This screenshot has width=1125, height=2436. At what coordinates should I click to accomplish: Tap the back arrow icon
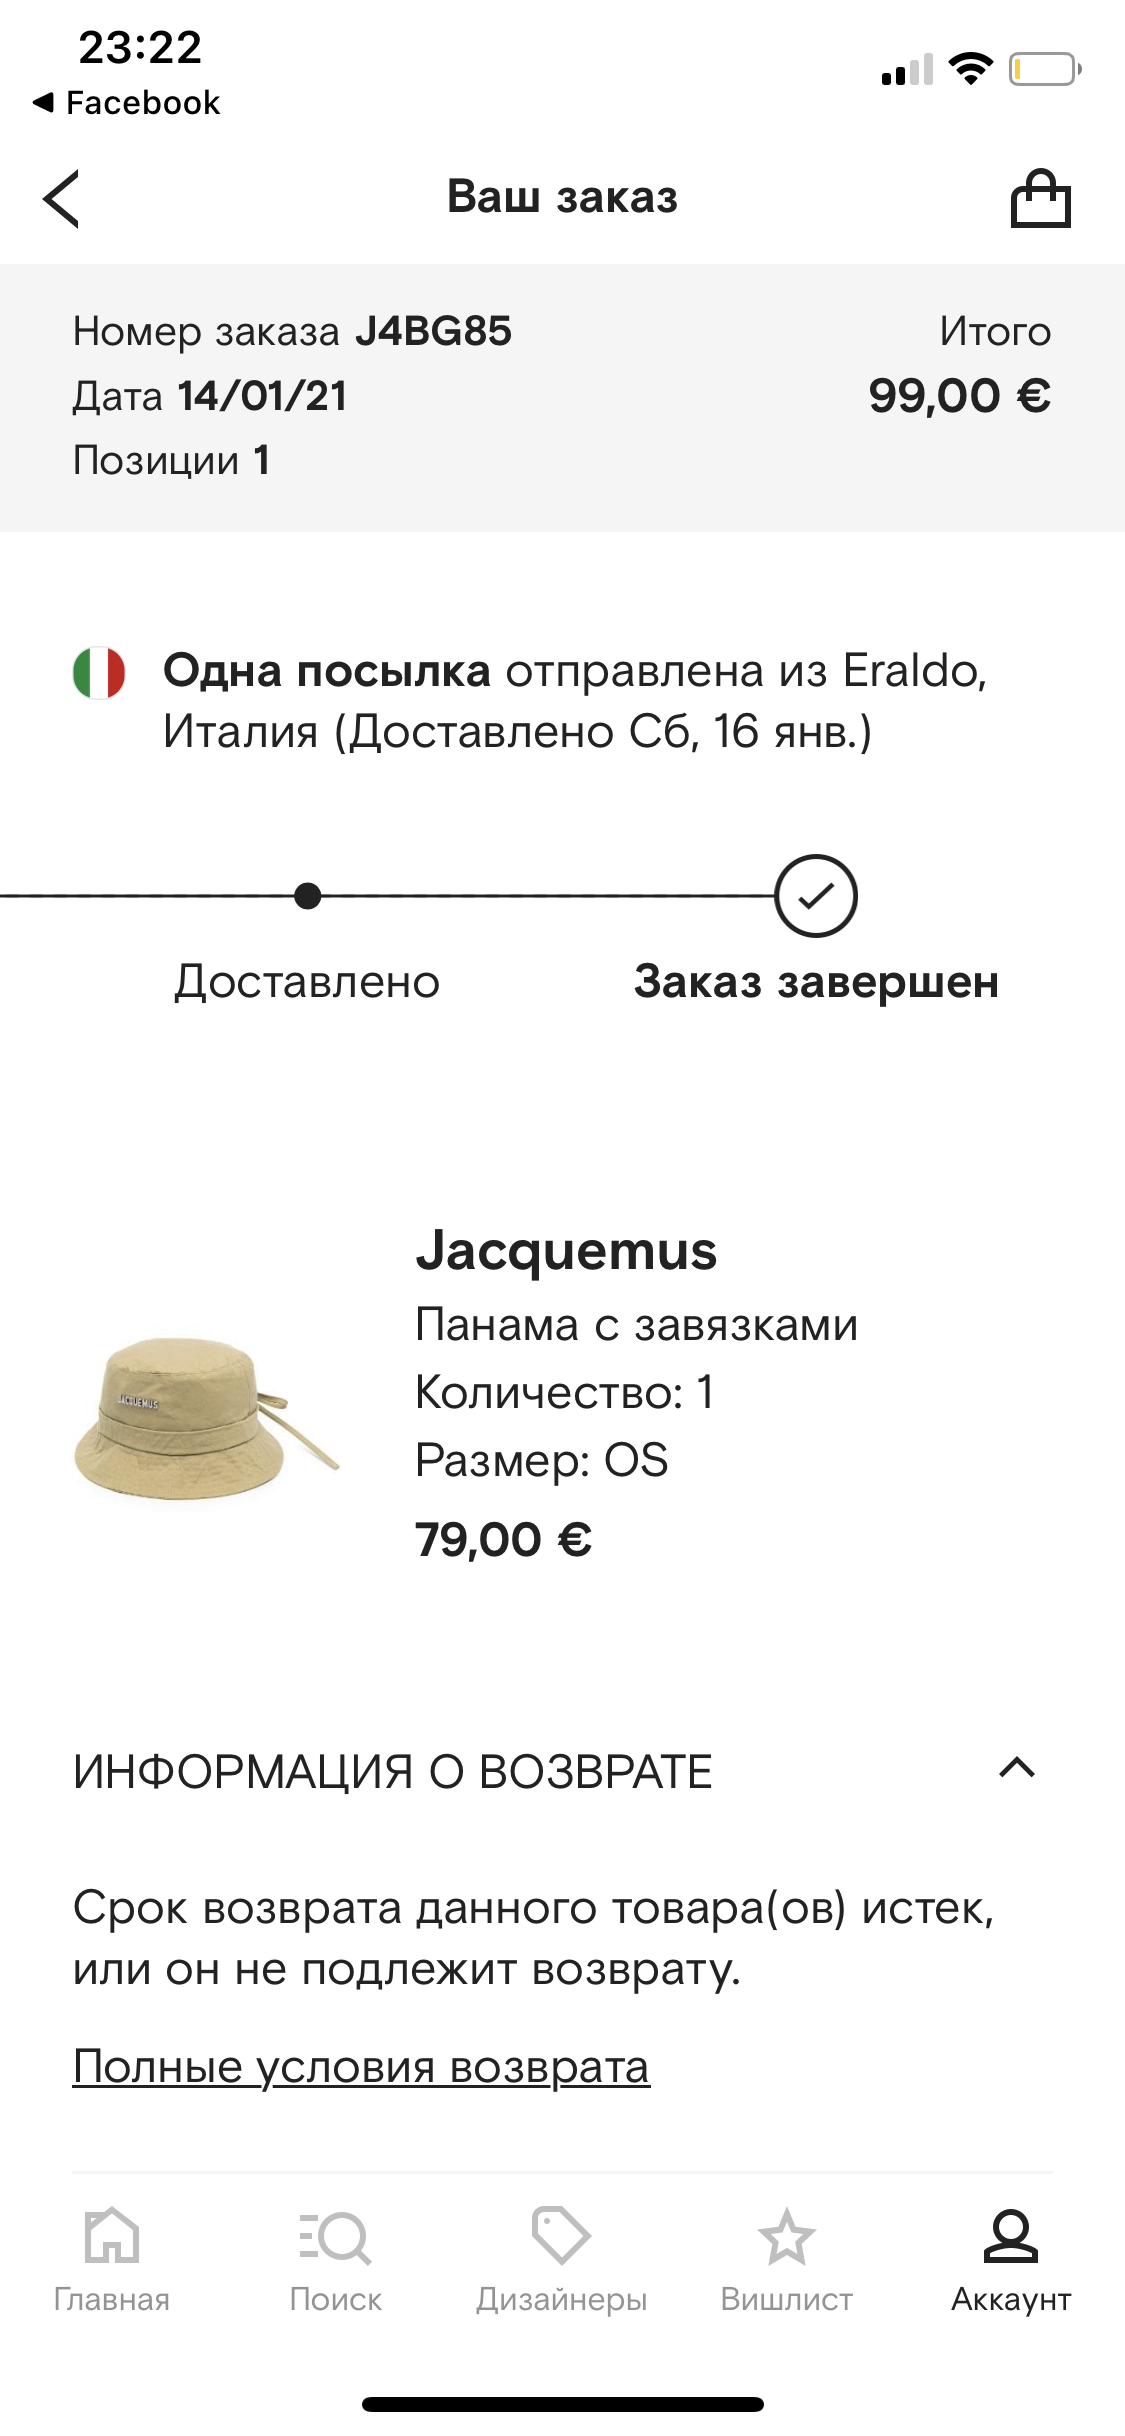click(62, 199)
